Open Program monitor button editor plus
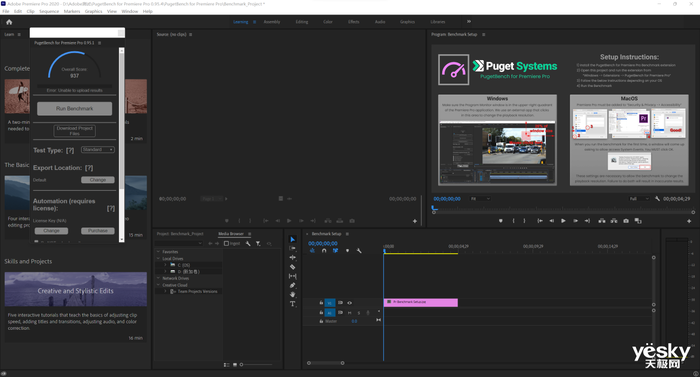This screenshot has width=700, height=377. click(x=689, y=221)
